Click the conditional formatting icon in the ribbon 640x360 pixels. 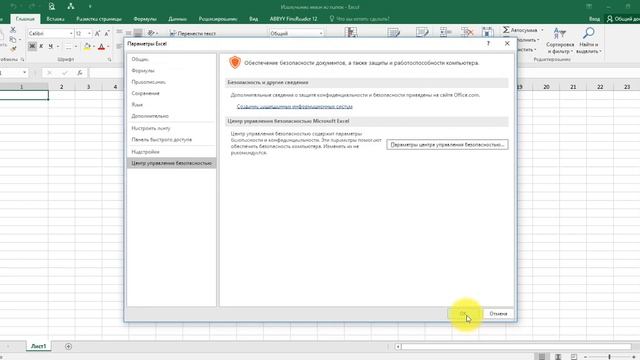(351, 33)
